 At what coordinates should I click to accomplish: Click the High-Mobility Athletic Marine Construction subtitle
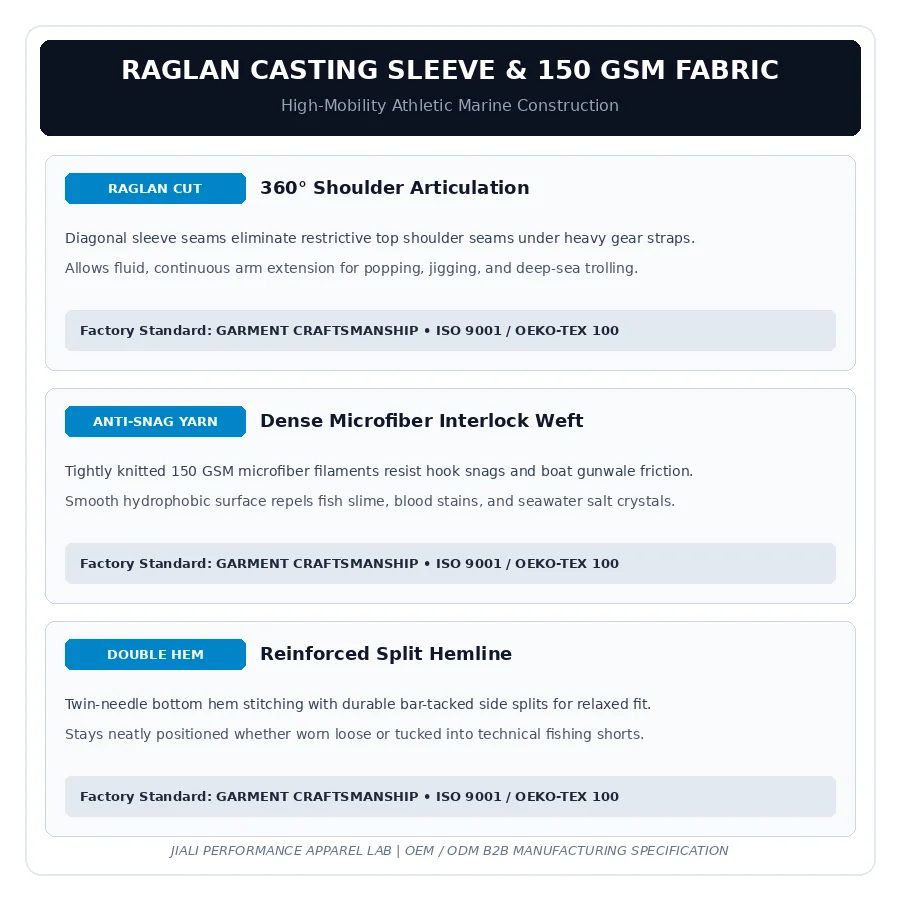pos(450,106)
